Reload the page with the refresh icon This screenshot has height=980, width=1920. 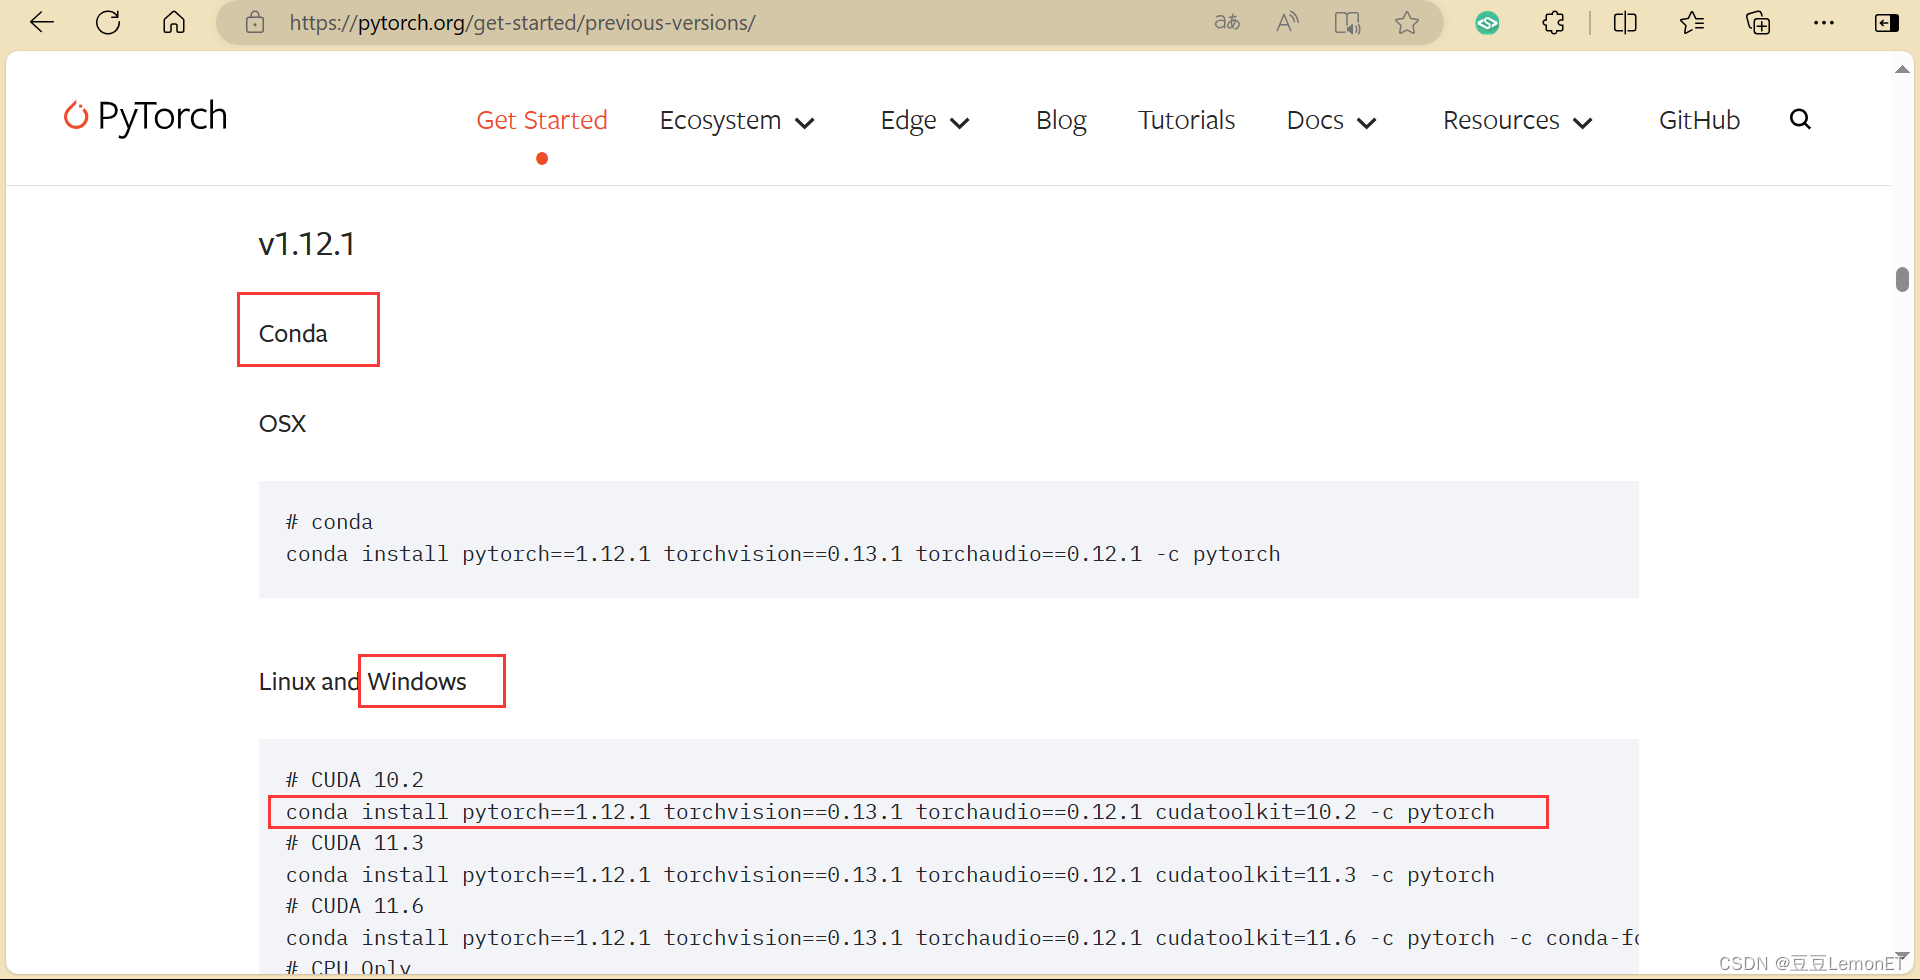[x=108, y=22]
